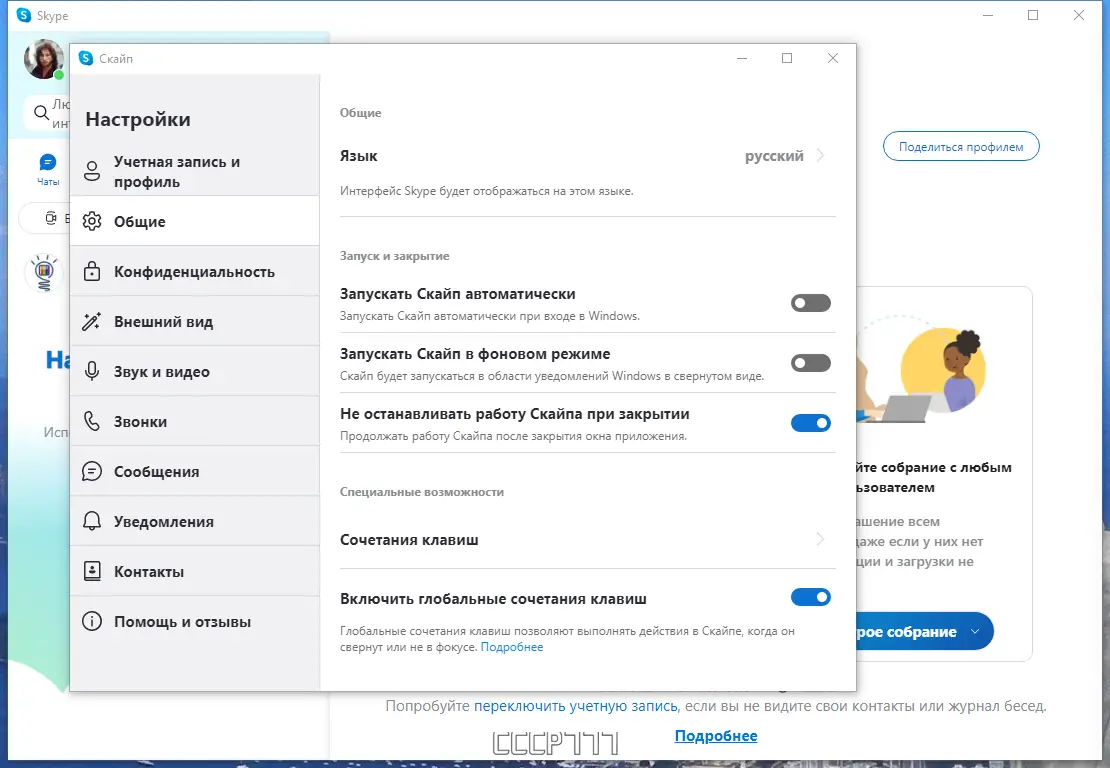Open the Чаты icon in main window
The height and width of the screenshot is (768, 1110).
click(x=48, y=164)
